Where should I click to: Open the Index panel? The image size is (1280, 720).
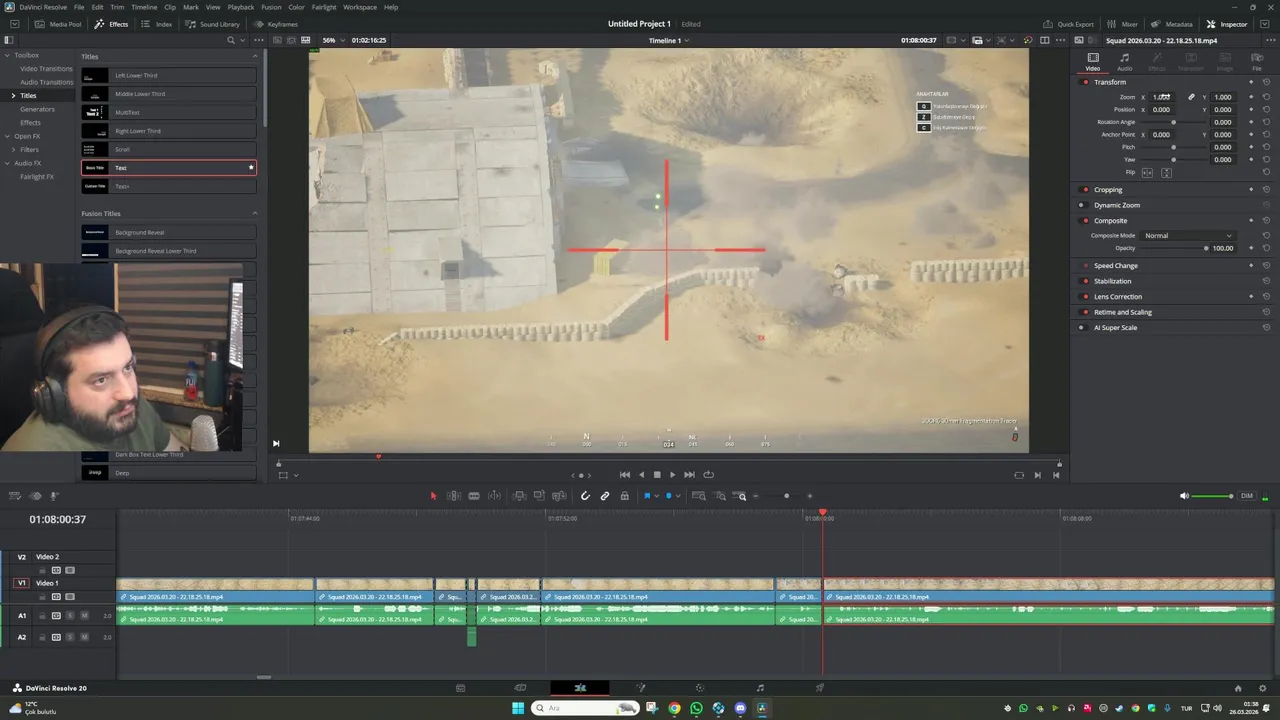pyautogui.click(x=157, y=24)
